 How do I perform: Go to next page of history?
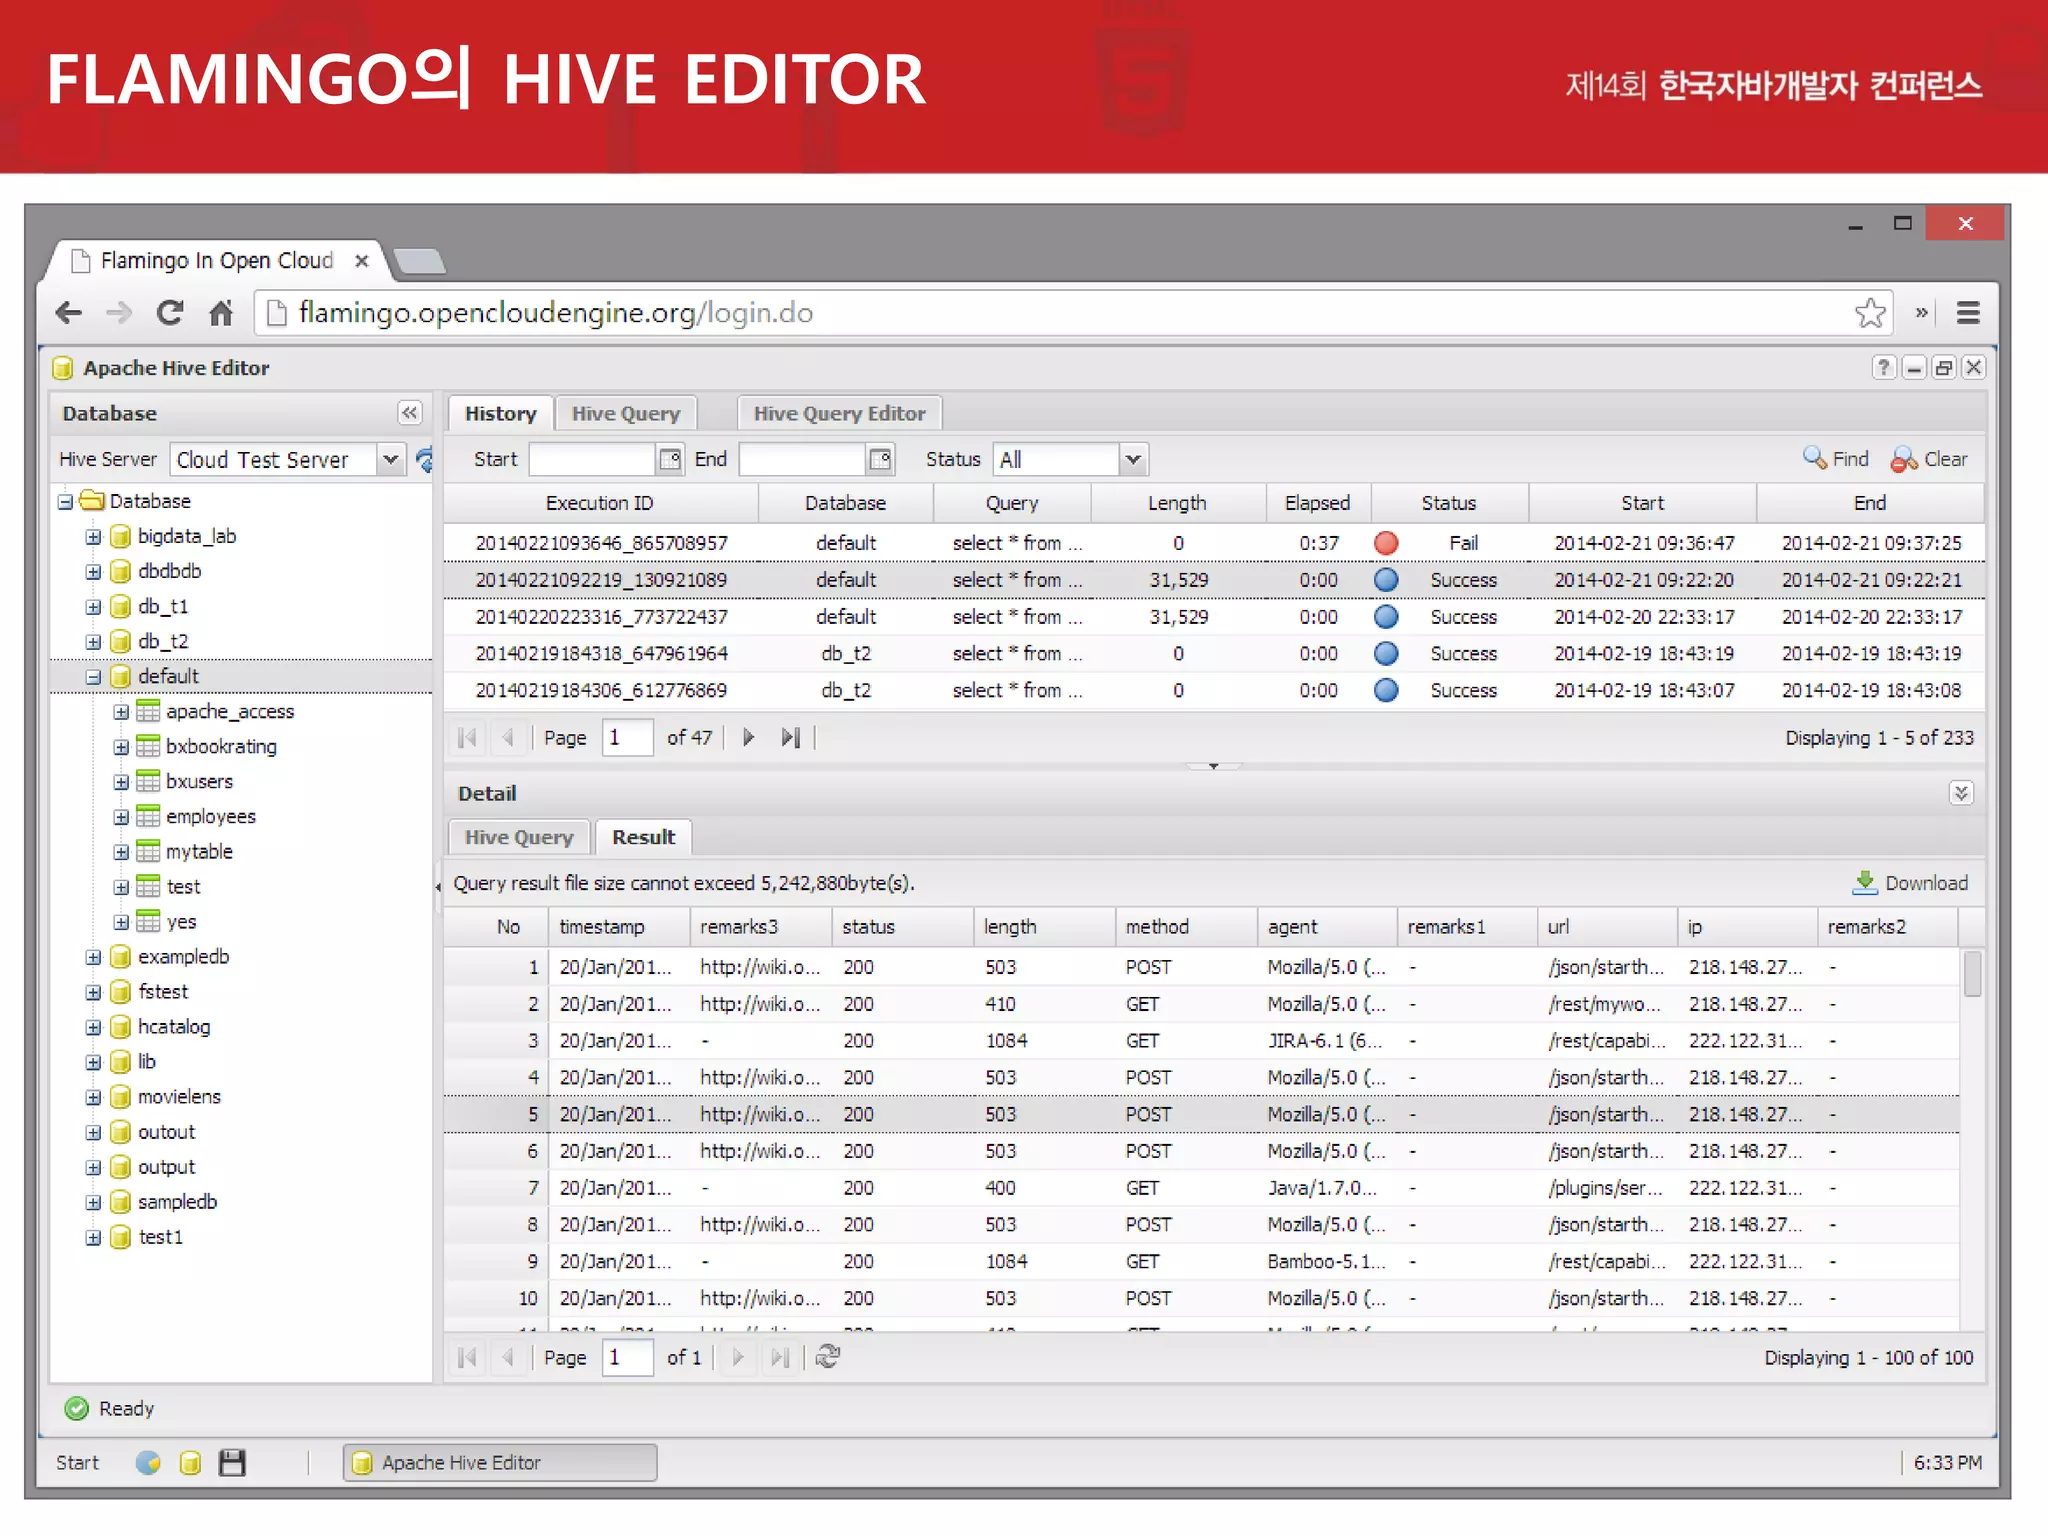pos(748,738)
